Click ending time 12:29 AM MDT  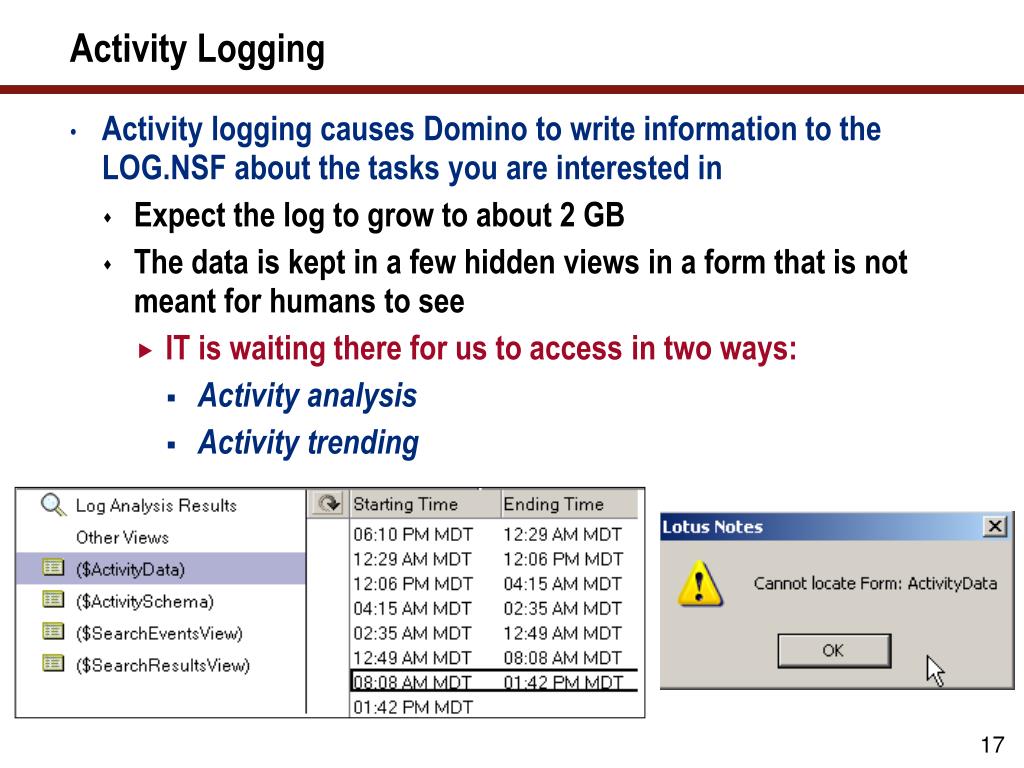click(x=562, y=534)
